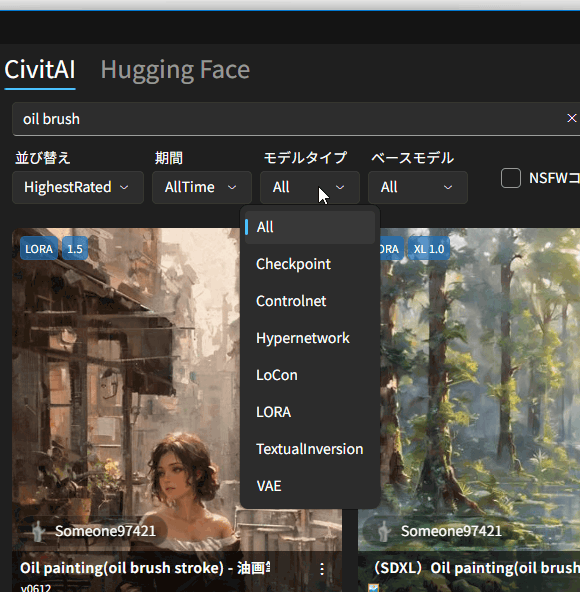Image resolution: width=580 pixels, height=592 pixels.
Task: Click the '(SDXL) Oil painting' card title
Action: pyautogui.click(x=476, y=568)
